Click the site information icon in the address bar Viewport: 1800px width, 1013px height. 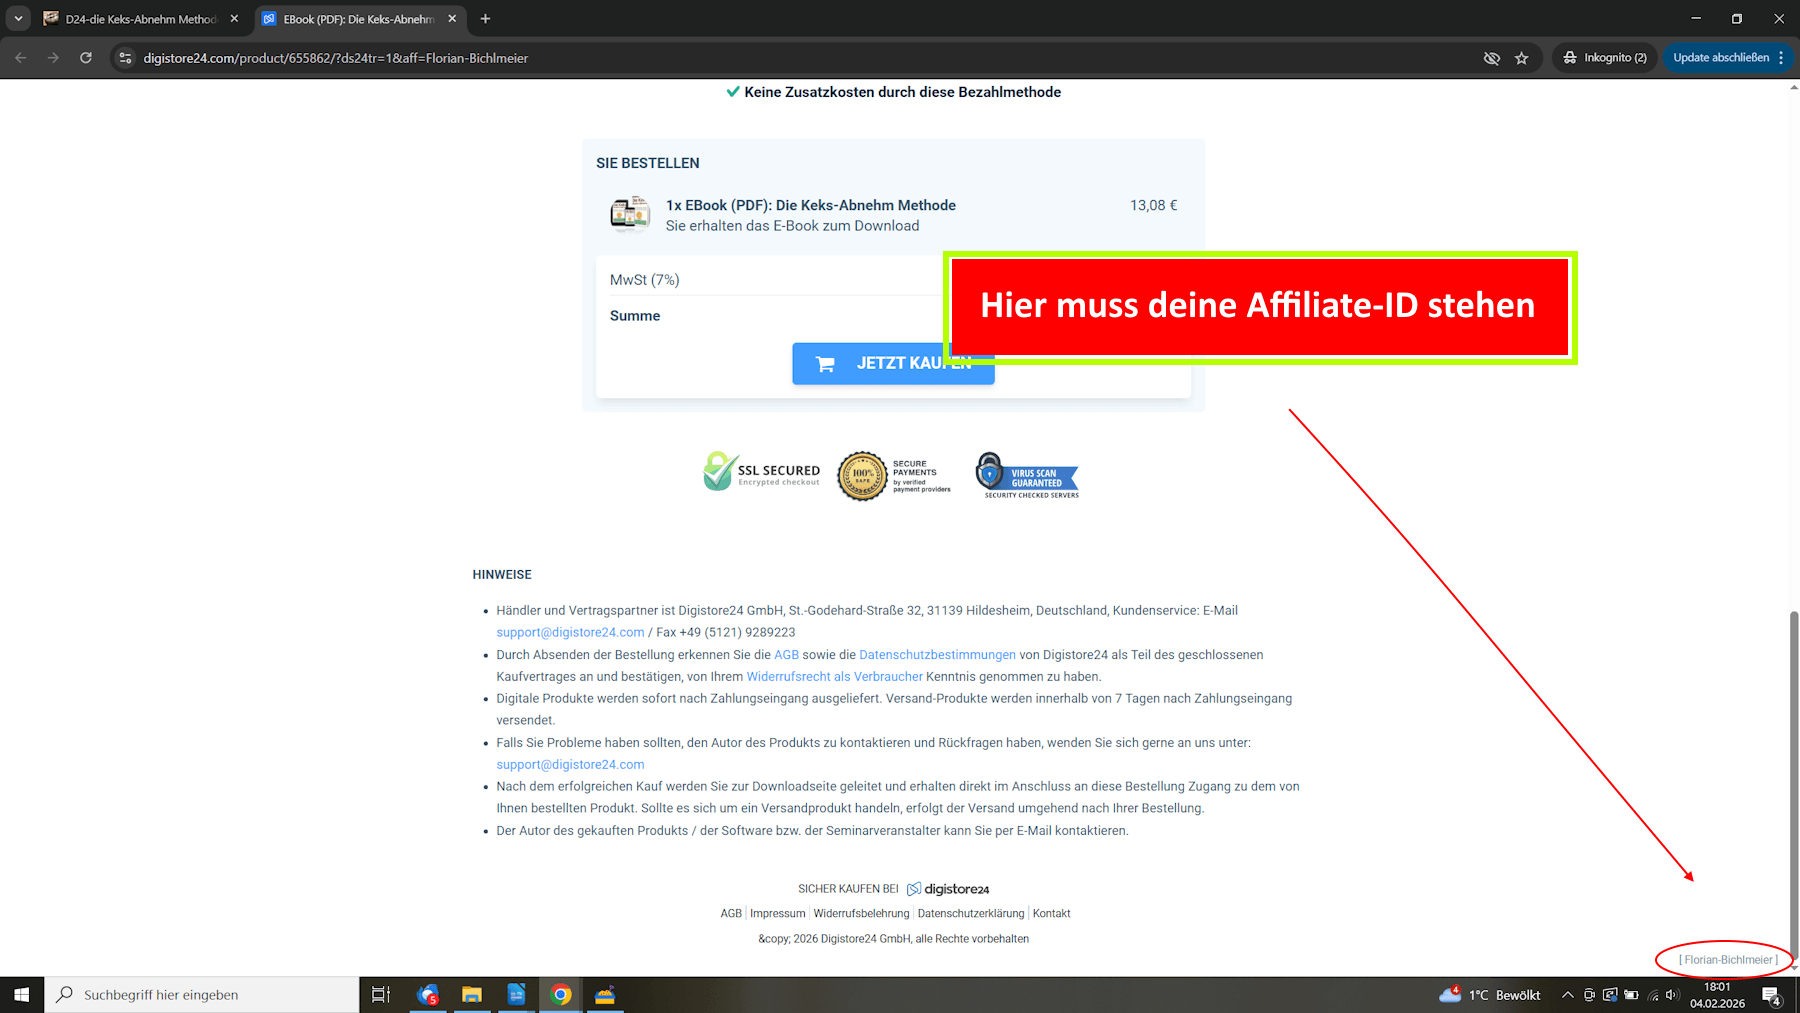125,57
